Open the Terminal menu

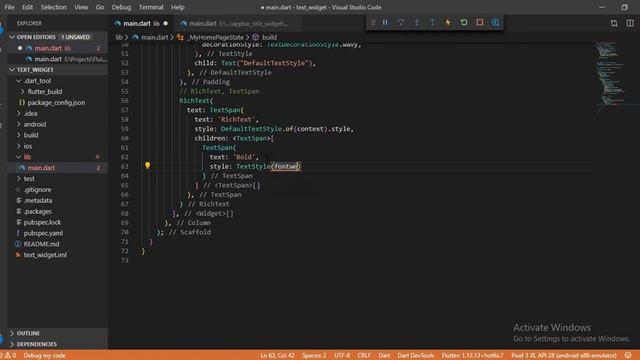click(x=151, y=7)
